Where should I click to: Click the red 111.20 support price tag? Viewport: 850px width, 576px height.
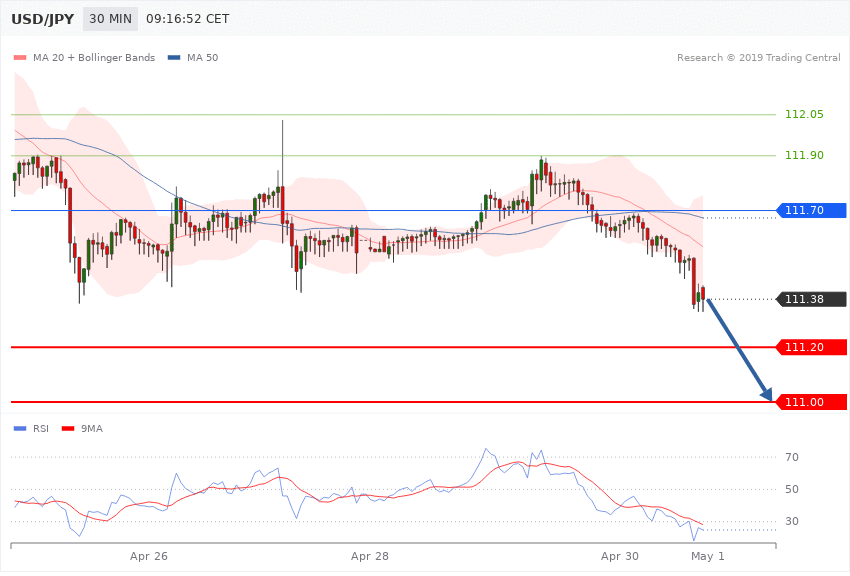(x=811, y=347)
